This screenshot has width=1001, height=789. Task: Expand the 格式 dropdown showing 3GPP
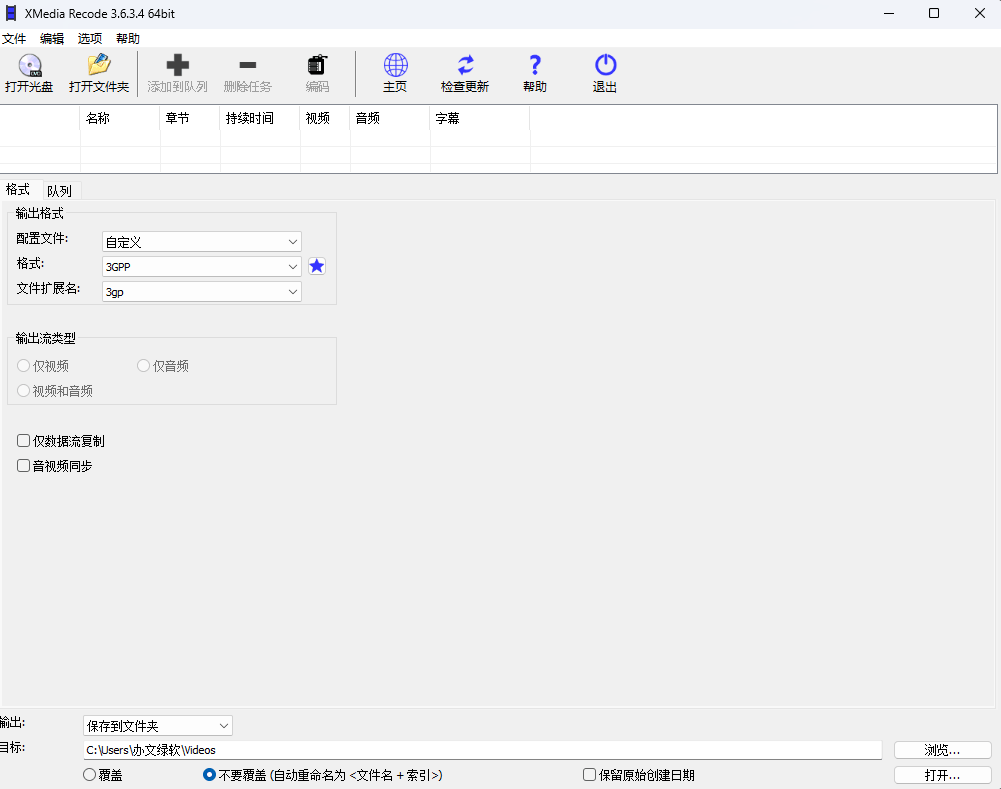click(202, 267)
